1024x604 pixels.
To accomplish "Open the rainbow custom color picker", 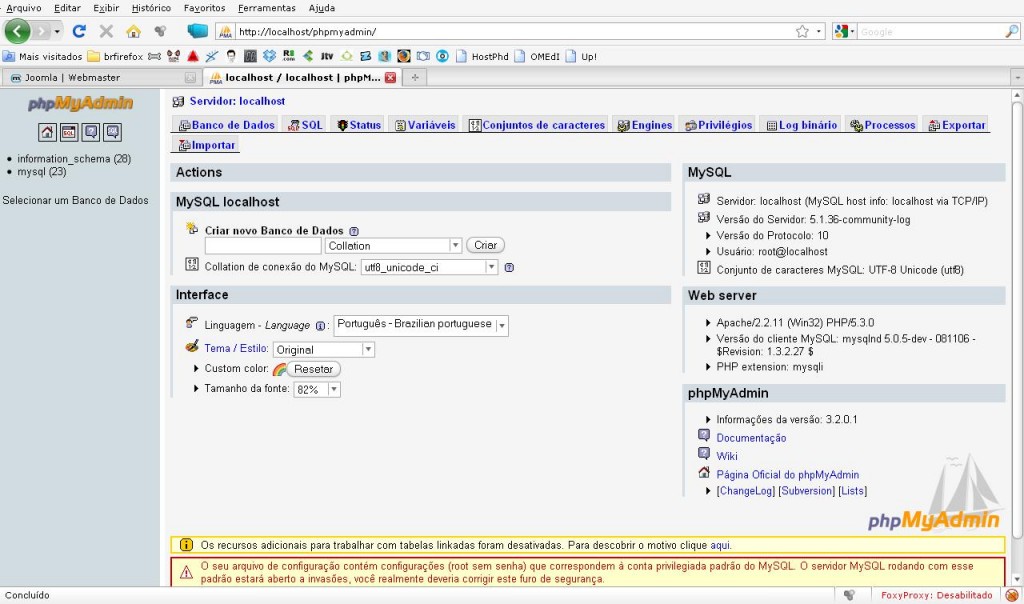I will [x=279, y=370].
